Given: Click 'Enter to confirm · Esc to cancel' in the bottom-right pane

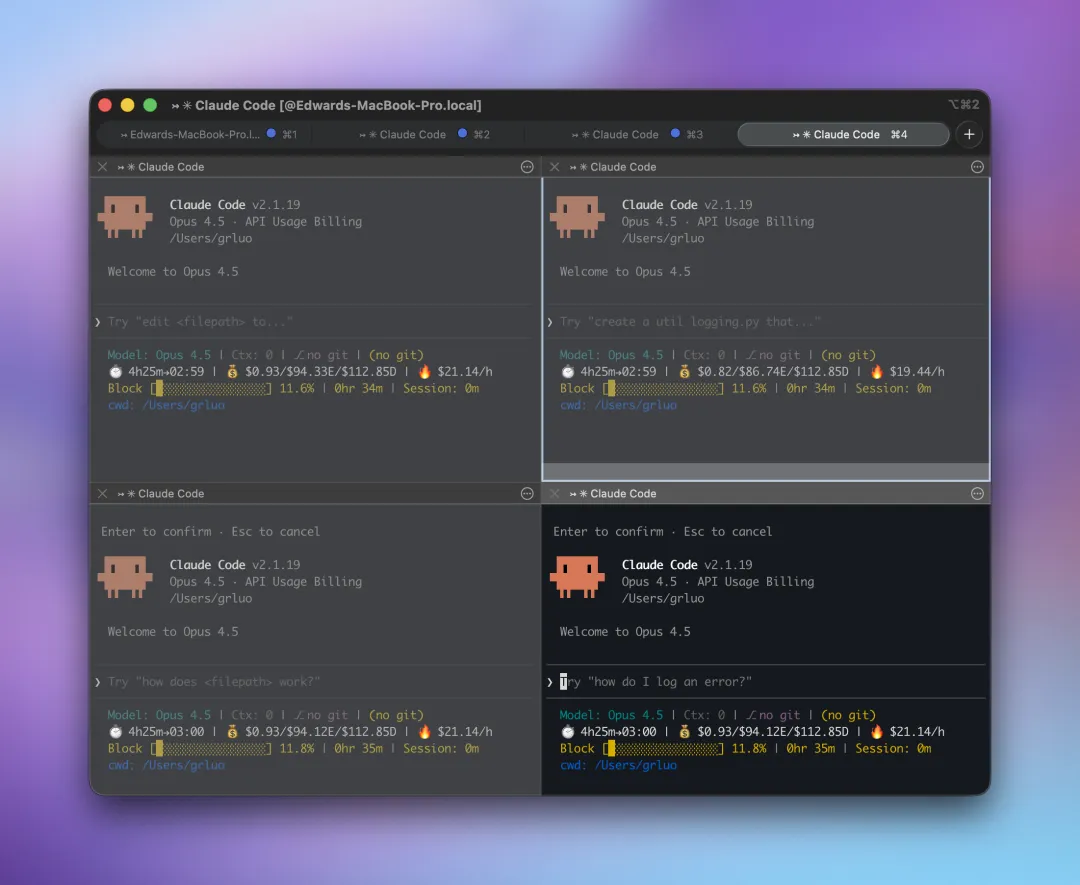Looking at the screenshot, I should click(x=663, y=532).
